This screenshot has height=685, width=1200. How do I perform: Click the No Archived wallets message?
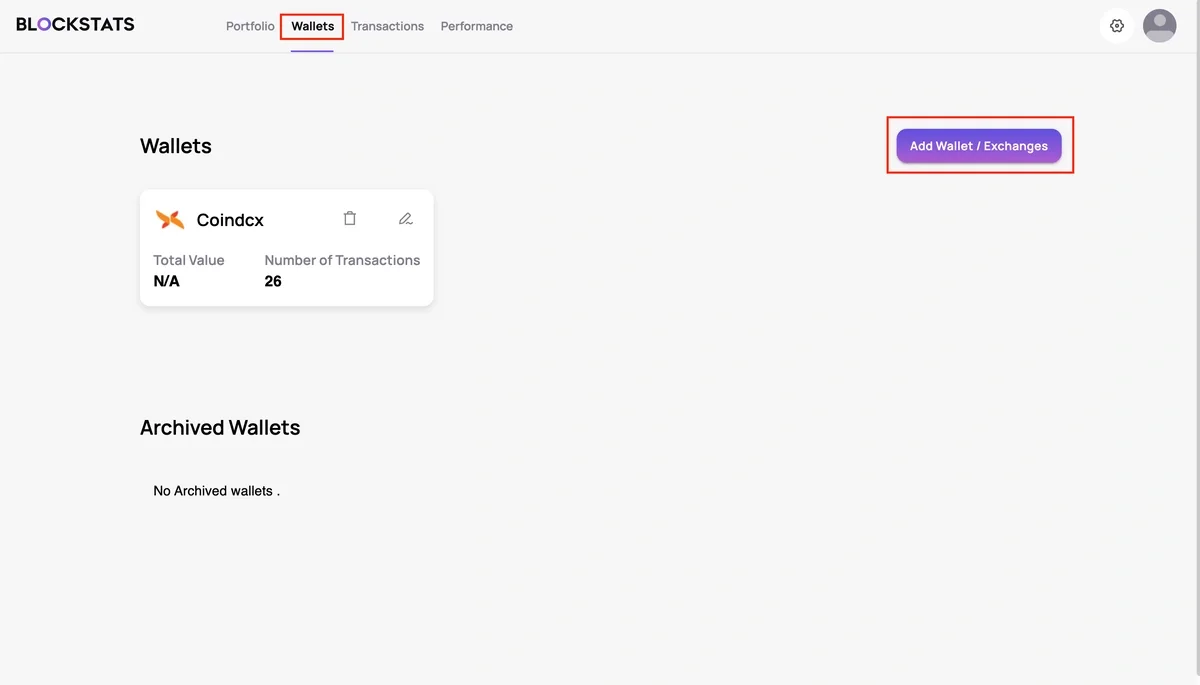click(x=216, y=490)
